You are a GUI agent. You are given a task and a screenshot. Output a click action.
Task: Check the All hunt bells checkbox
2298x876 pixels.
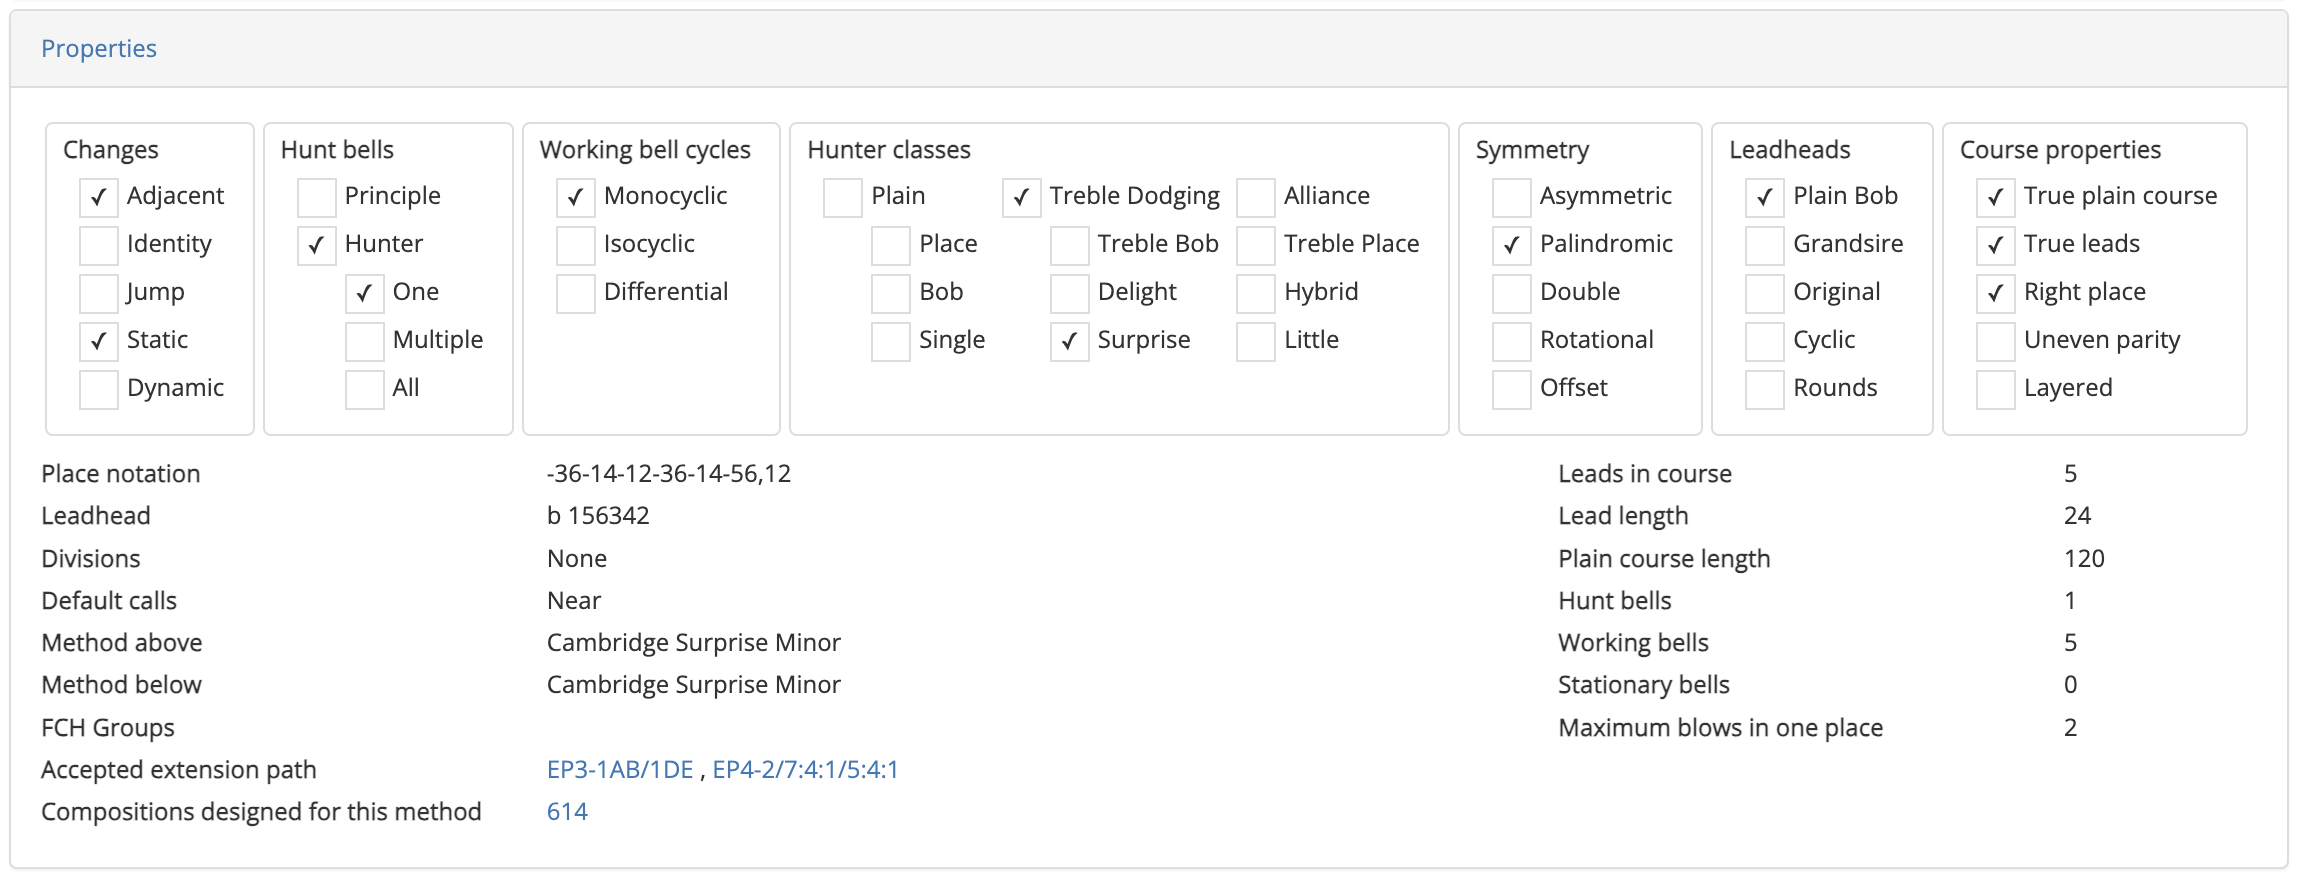coord(365,389)
